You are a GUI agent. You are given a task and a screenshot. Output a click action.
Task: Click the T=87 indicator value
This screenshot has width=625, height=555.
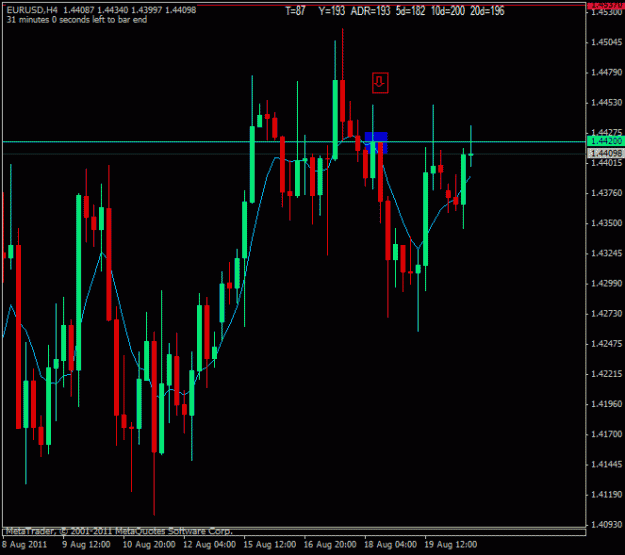coord(295,11)
